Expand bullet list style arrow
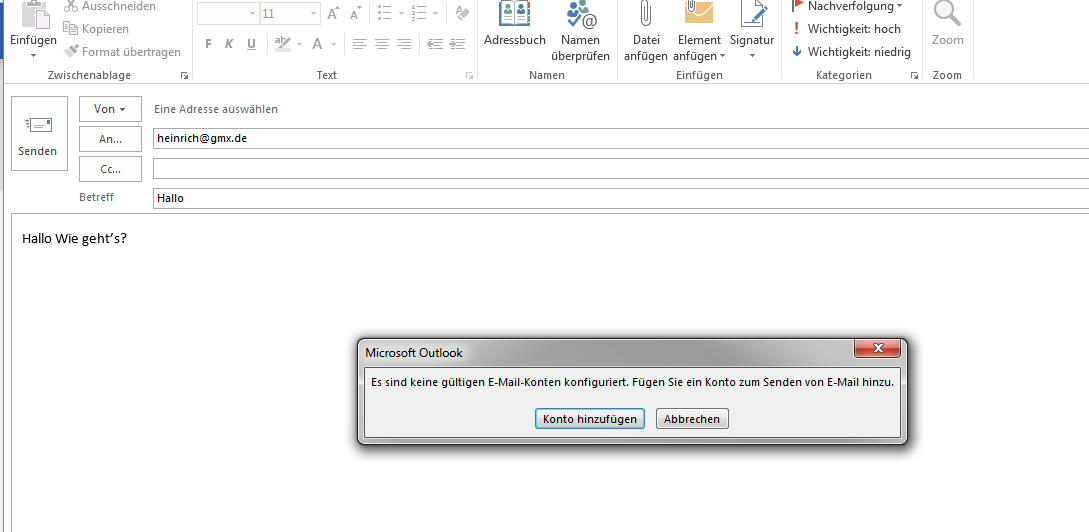The image size is (1089, 532). coord(399,13)
